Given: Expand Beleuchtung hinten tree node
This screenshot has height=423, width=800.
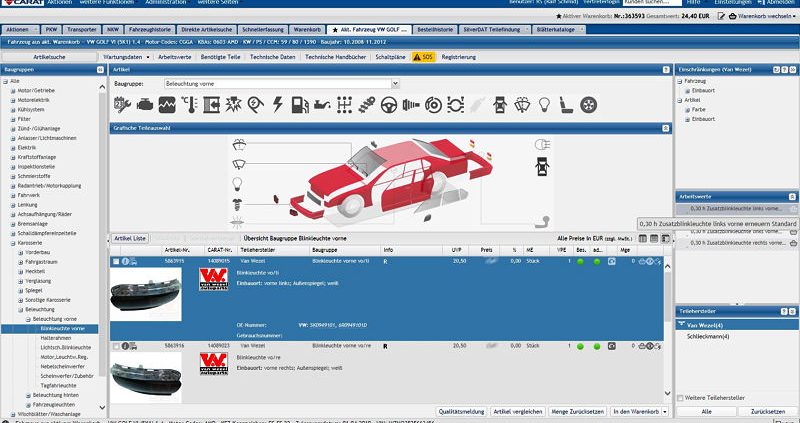Looking at the screenshot, I should tap(29, 395).
